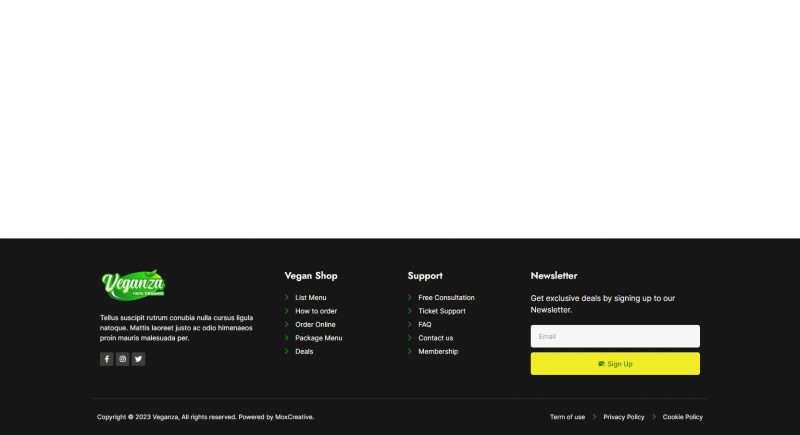Open Package Menu link
The image size is (800, 435).
click(318, 338)
